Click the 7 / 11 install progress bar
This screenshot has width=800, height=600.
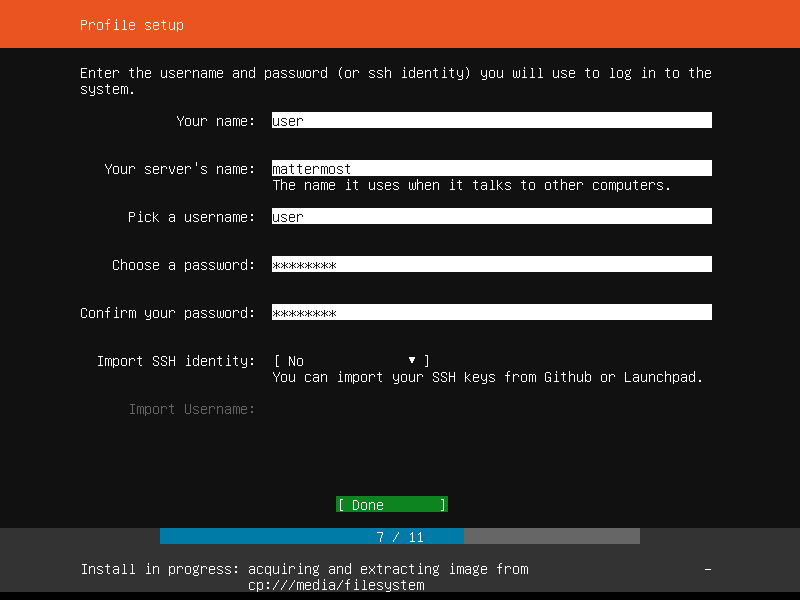coord(400,536)
